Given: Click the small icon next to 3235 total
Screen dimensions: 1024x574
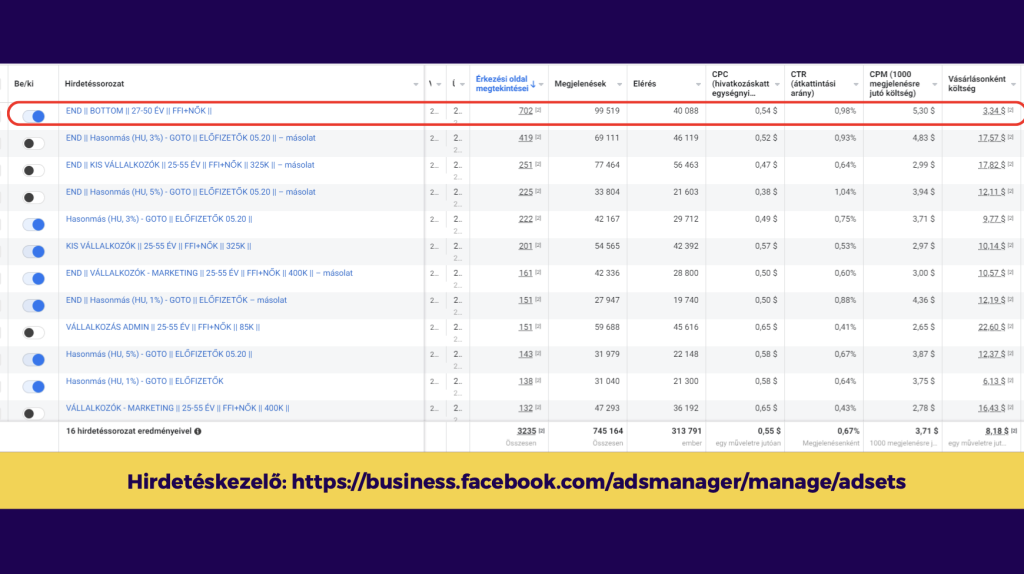Looking at the screenshot, I should coord(541,431).
